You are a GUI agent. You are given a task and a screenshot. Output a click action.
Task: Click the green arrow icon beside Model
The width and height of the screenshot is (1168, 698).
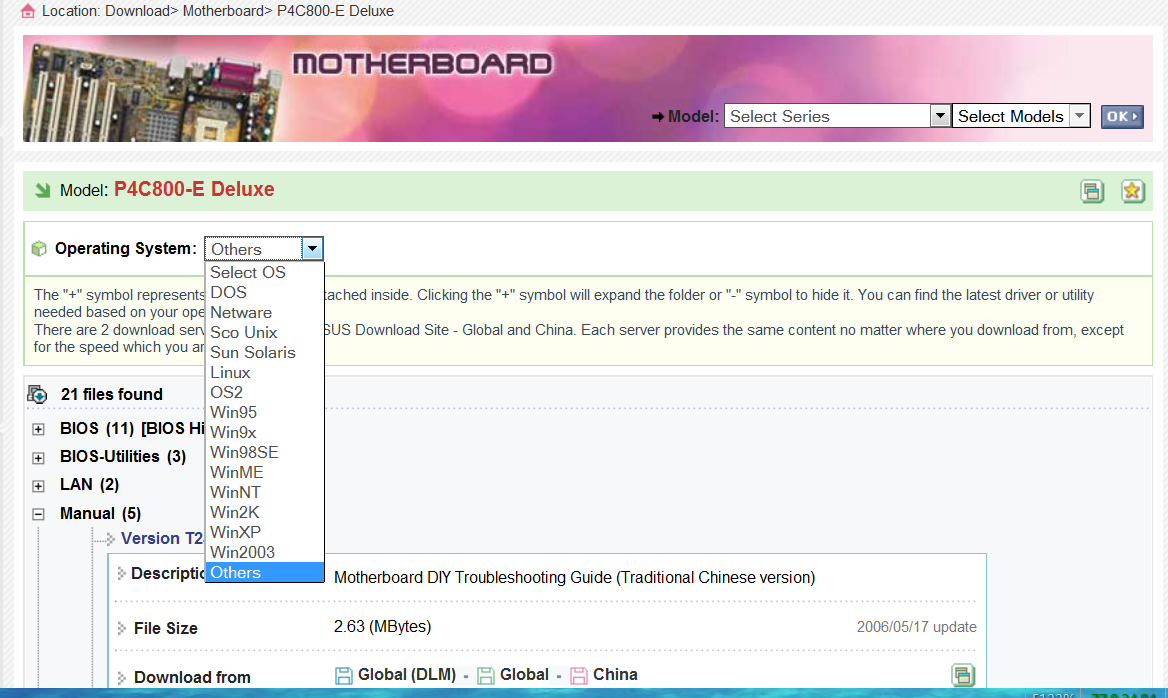42,191
